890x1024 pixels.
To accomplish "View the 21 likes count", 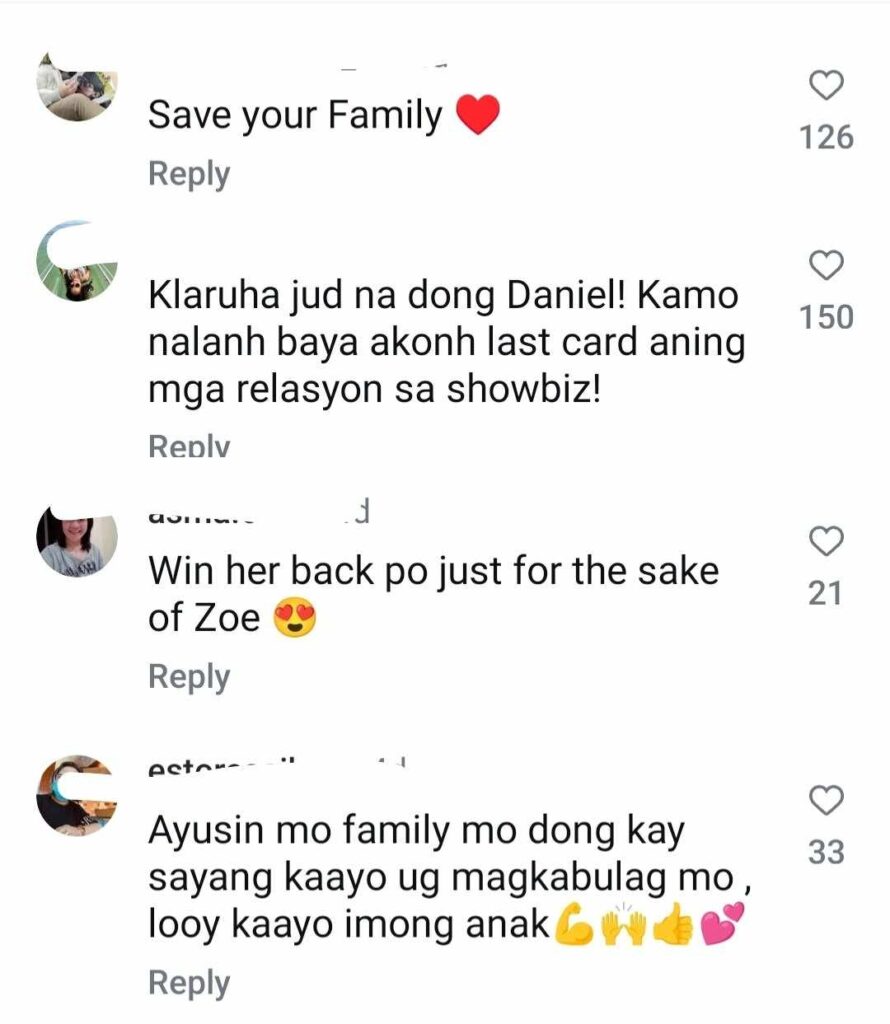I will [x=825, y=594].
